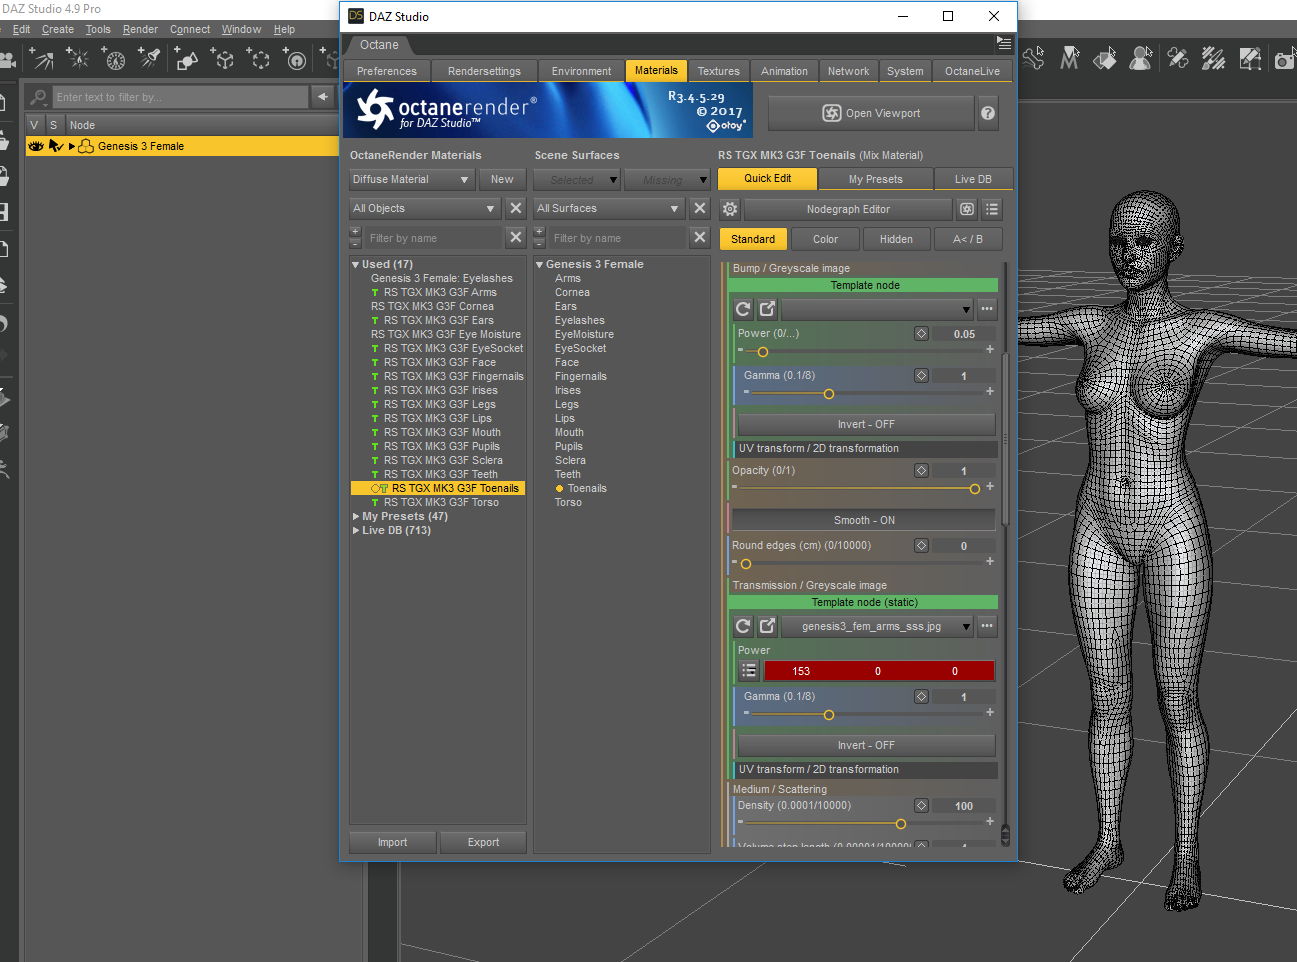Expand the My Presets (47) group

355,517
